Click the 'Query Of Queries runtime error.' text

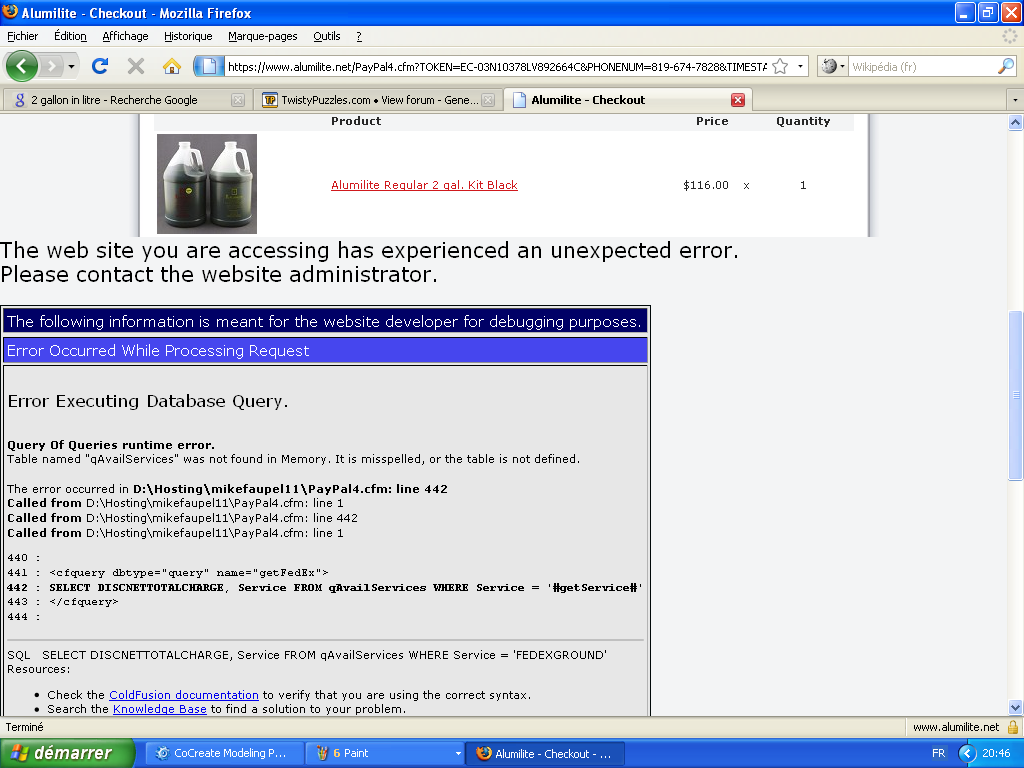[x=111, y=445]
